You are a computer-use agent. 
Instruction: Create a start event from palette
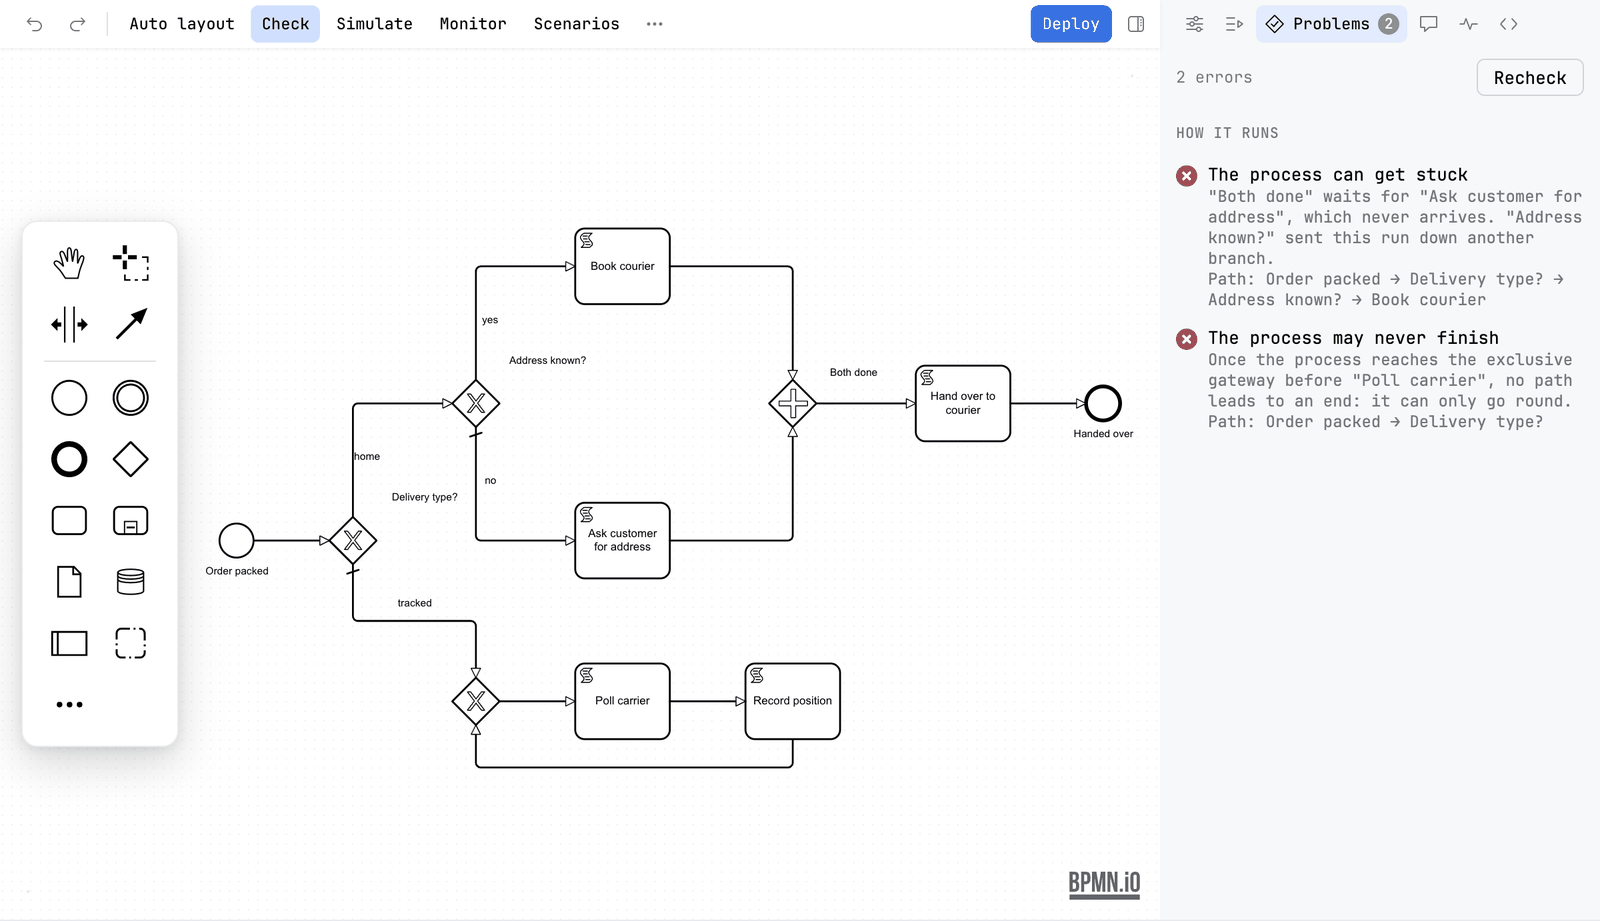point(69,398)
